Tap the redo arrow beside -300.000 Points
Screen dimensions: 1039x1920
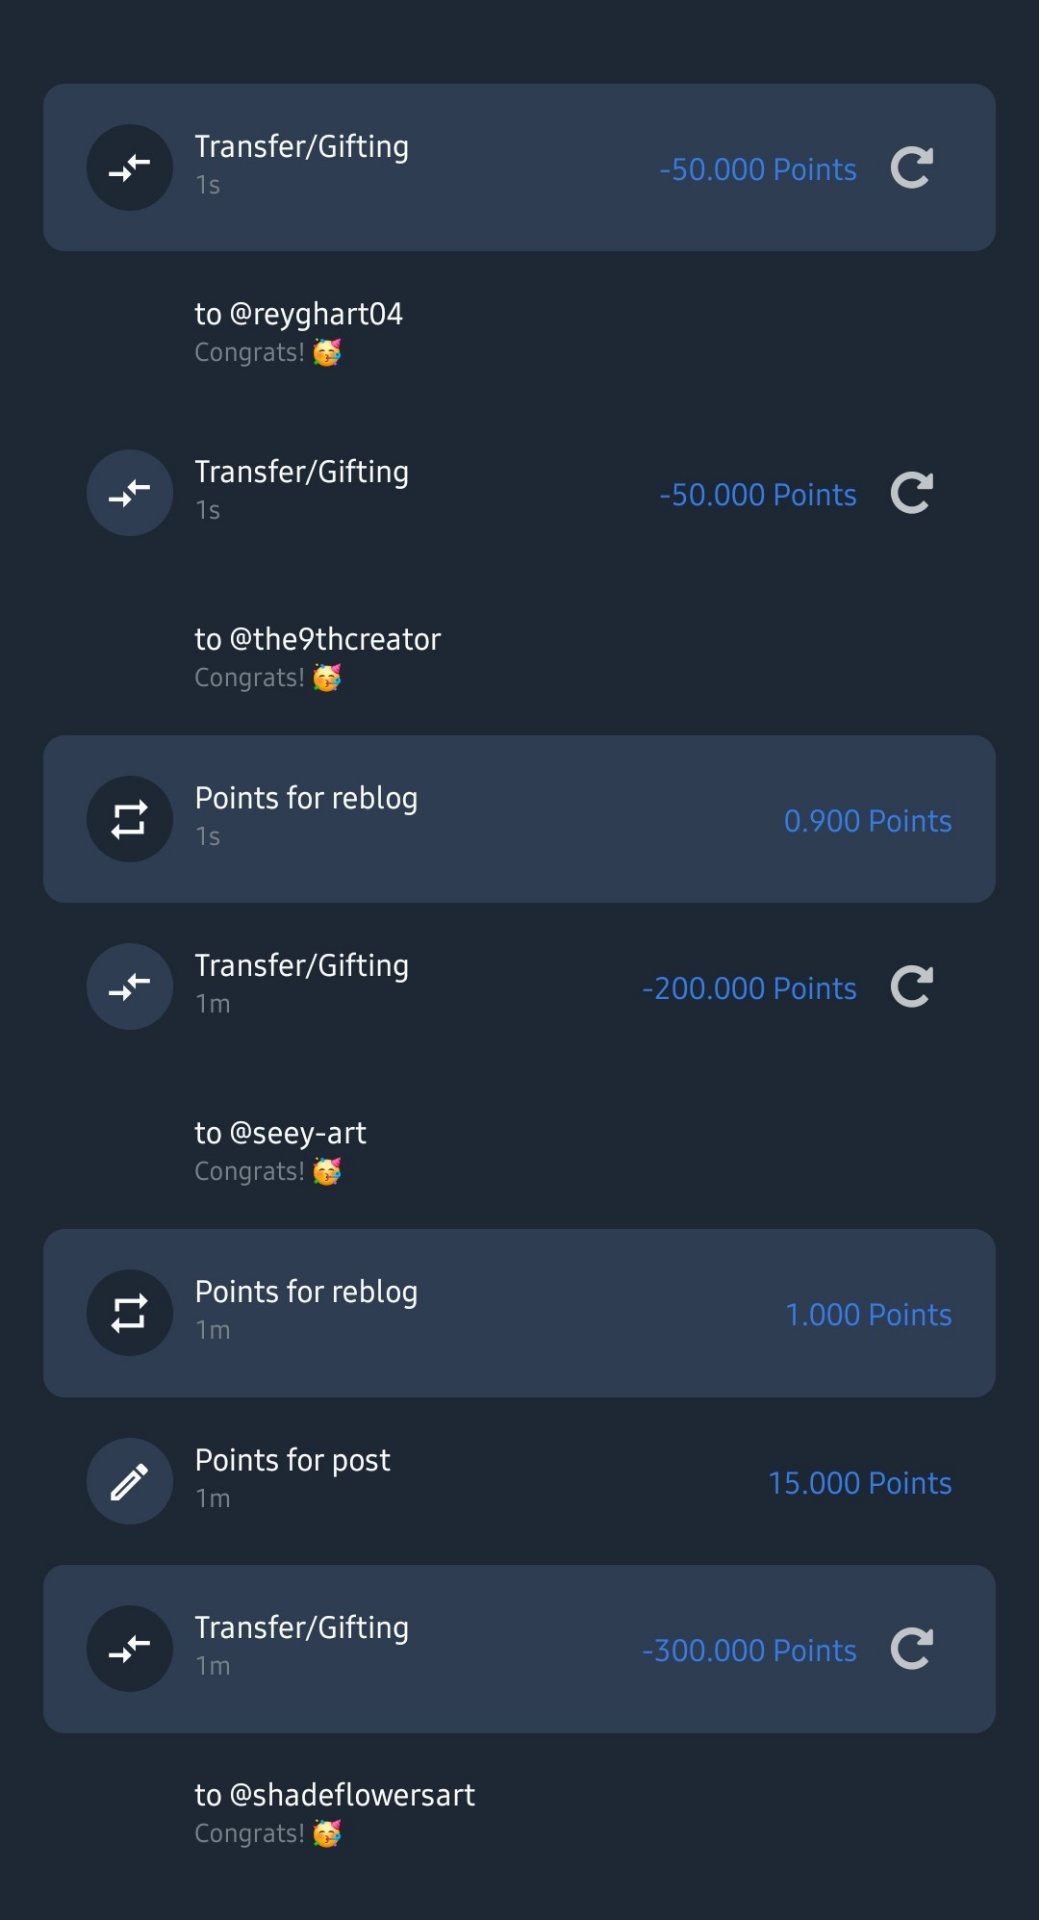pyautogui.click(x=911, y=1649)
